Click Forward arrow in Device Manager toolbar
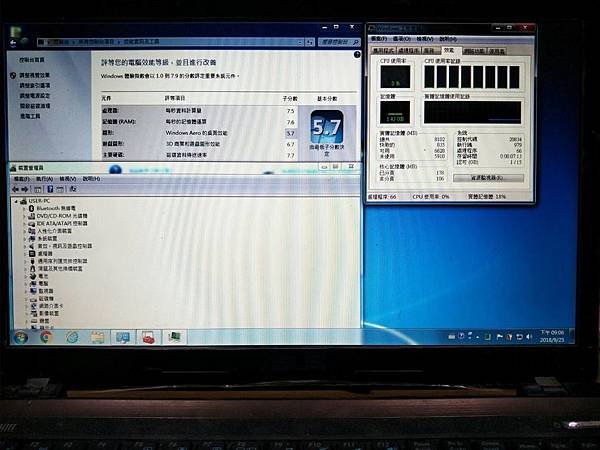This screenshot has height=450, width=600. tap(25, 189)
